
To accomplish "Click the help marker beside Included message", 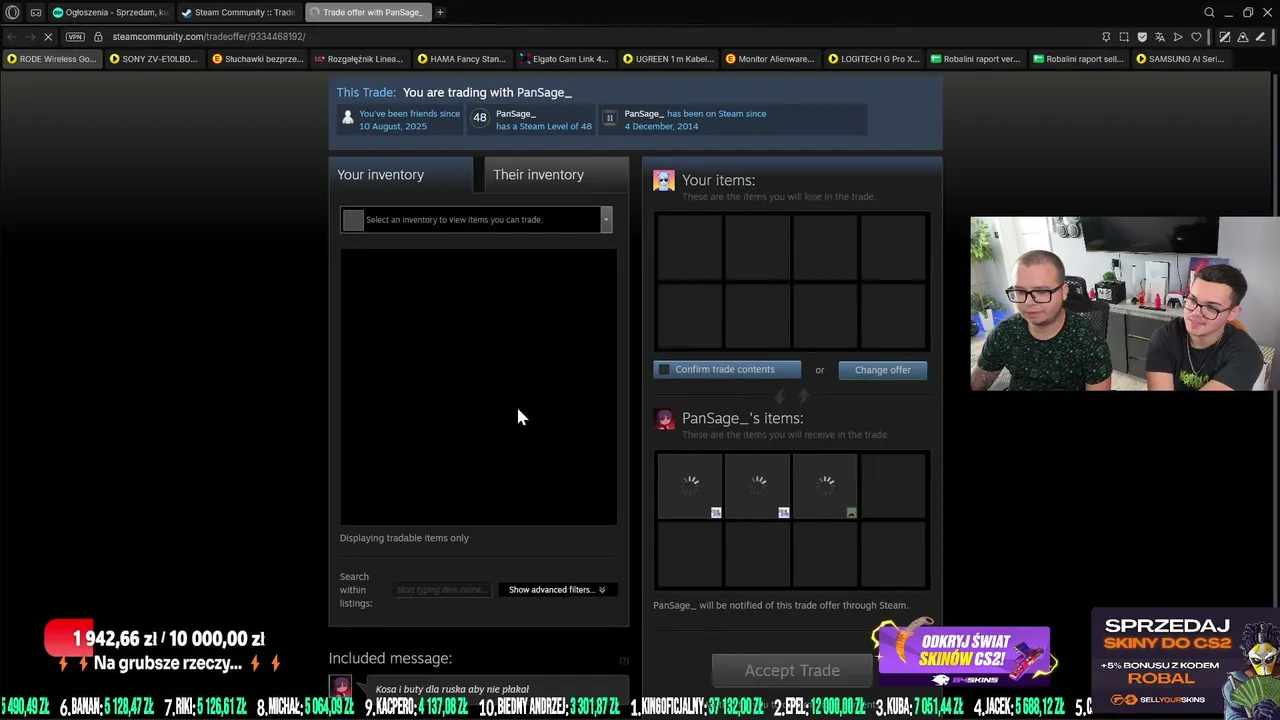I will click(624, 660).
